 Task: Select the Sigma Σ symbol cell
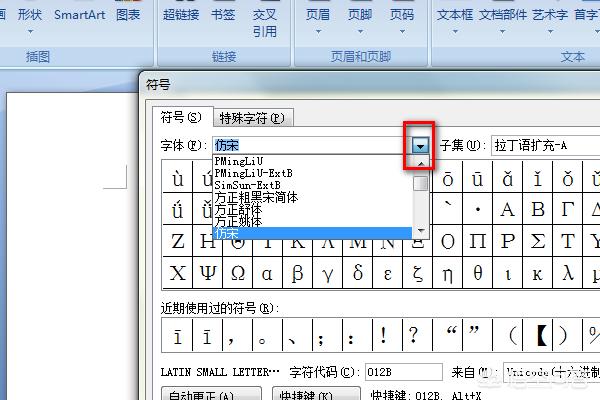pos(538,241)
